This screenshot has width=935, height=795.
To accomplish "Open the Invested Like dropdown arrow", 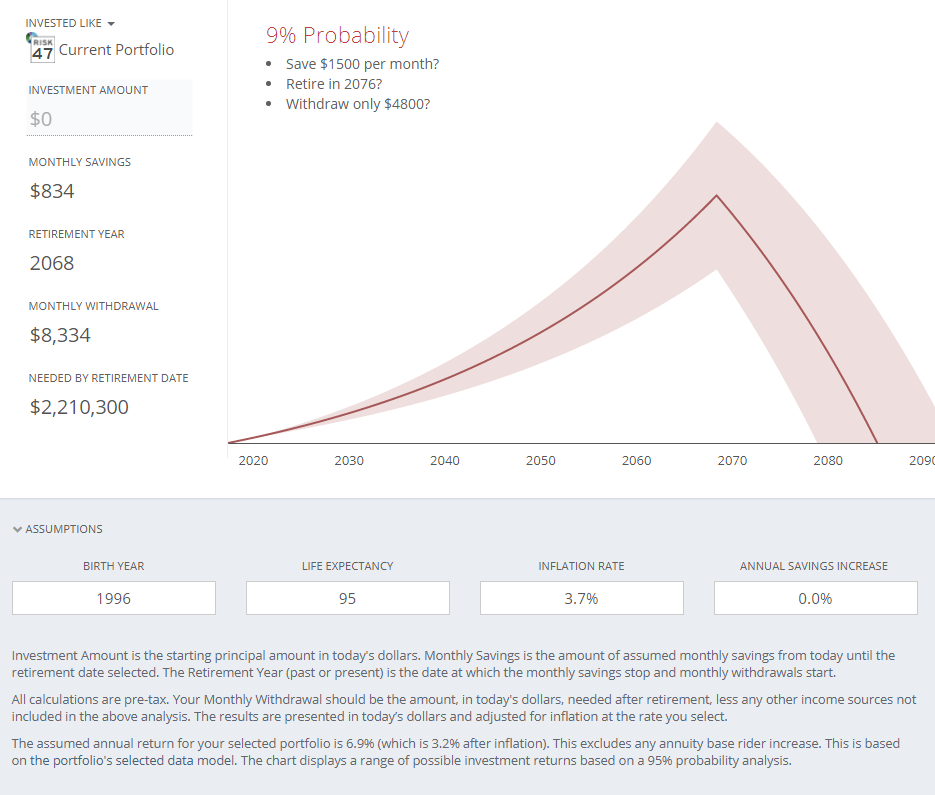I will (x=110, y=24).
